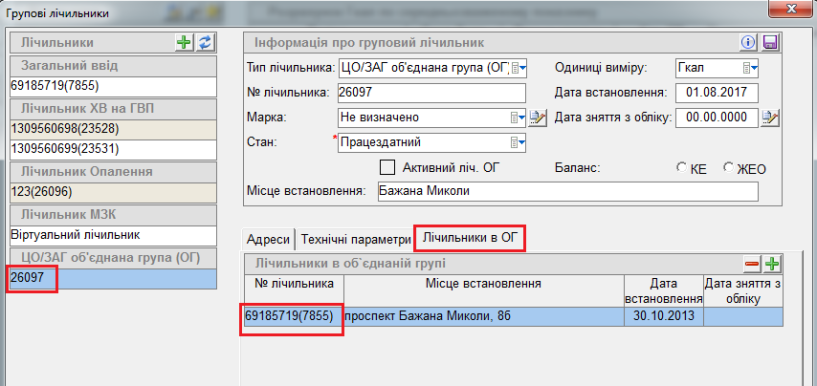Open the Технічні параметри tab
The width and height of the screenshot is (817, 386).
click(355, 240)
